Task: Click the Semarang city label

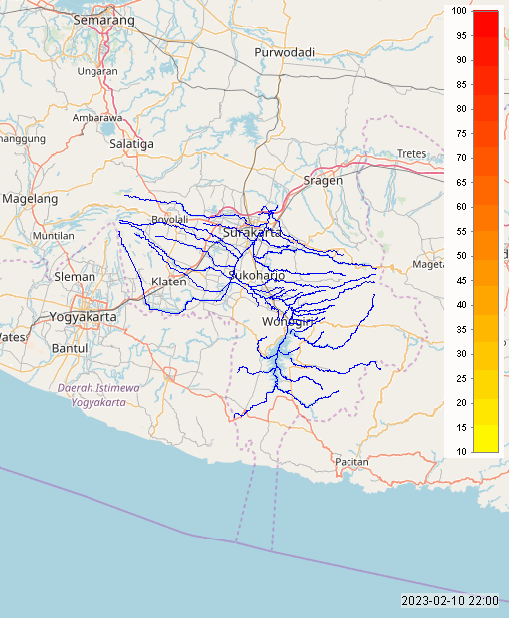Action: point(104,20)
